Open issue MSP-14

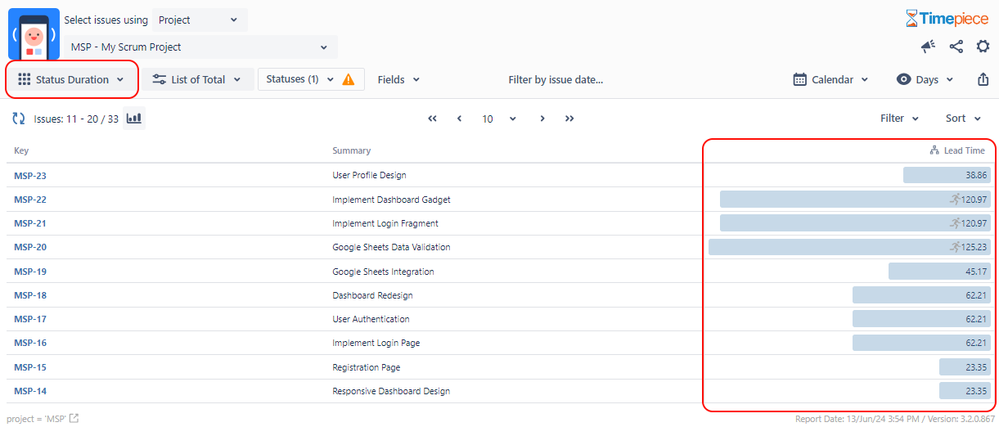pos(30,391)
